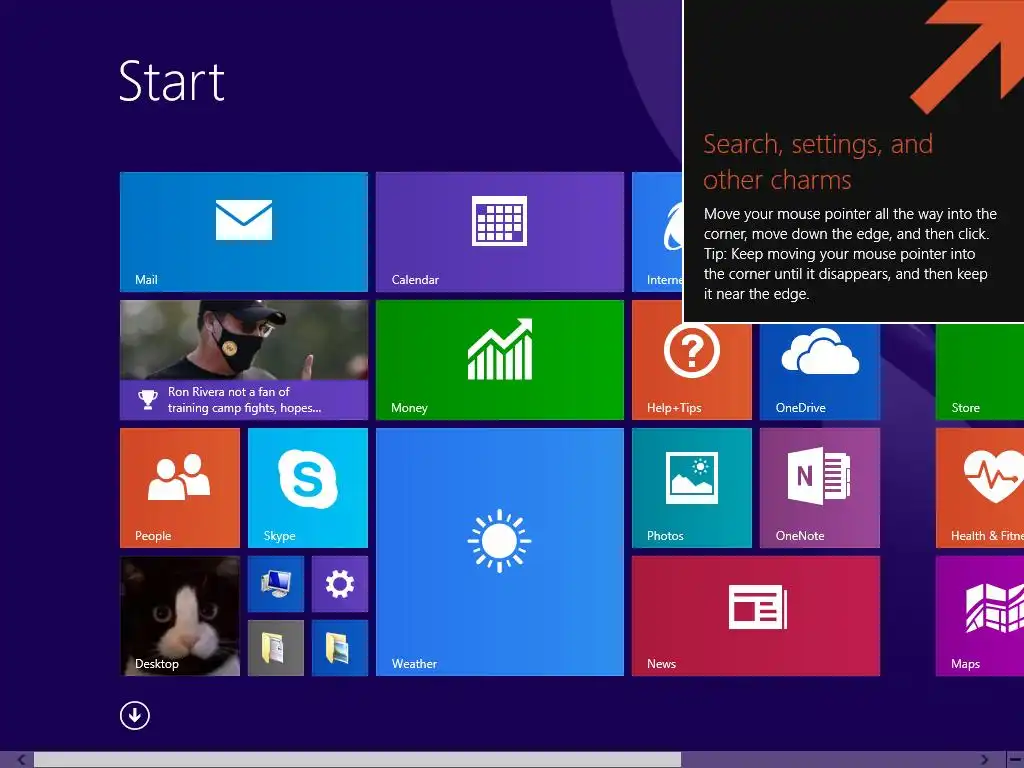Open the OneDrive tile
Image resolution: width=1024 pixels, height=768 pixels.
820,371
